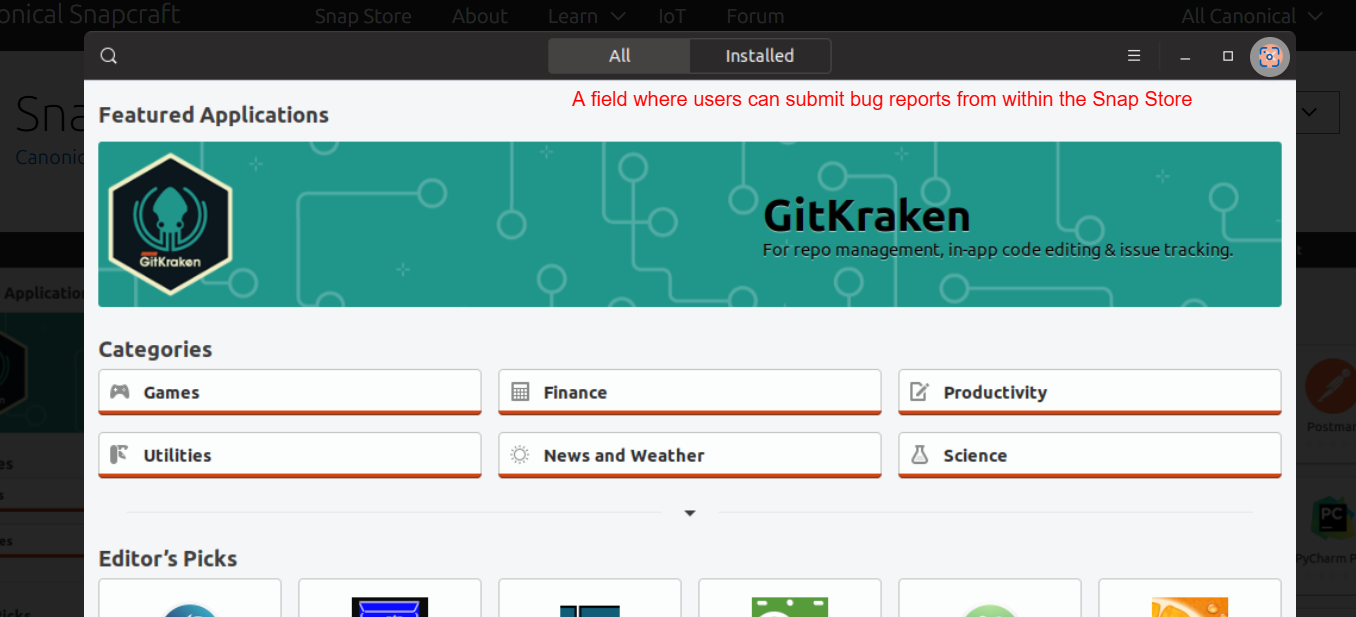The width and height of the screenshot is (1356, 617).
Task: Click the News and Weather sun icon
Action: tap(520, 455)
